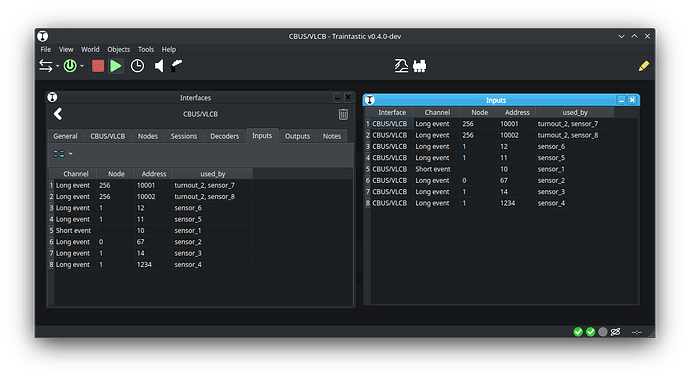
Task: Click the gray circle status icon
Action: coord(603,332)
